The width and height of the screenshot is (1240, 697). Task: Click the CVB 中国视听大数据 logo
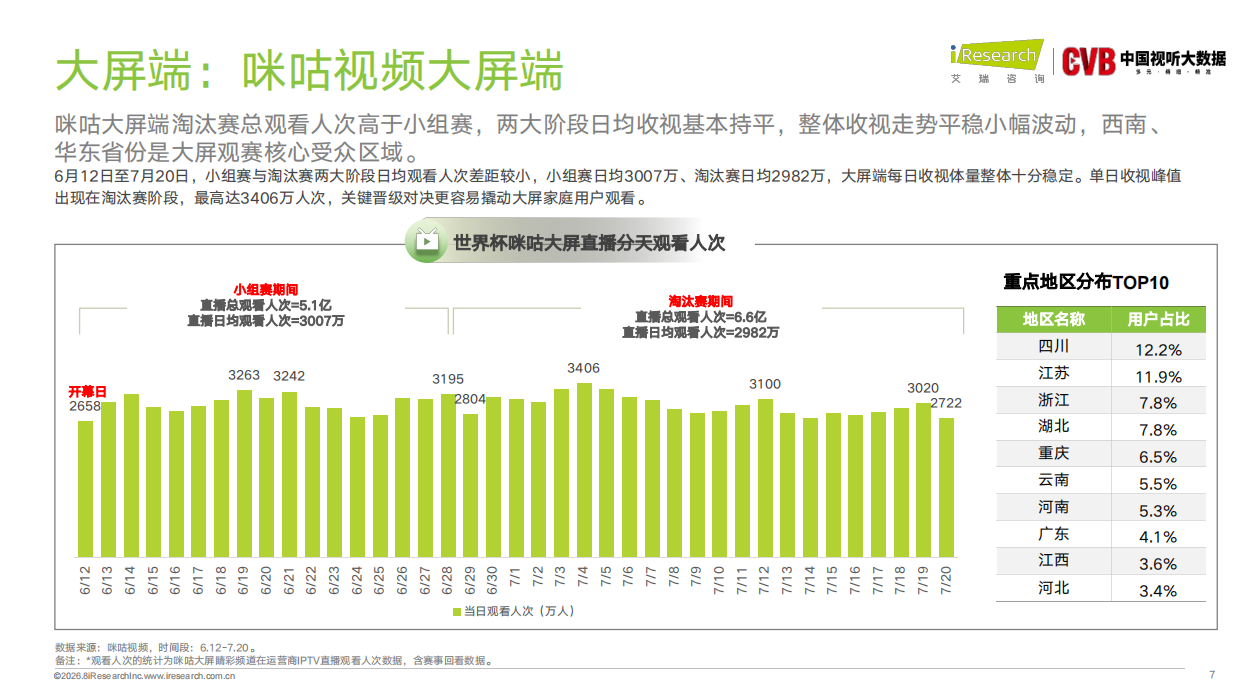(x=1143, y=61)
